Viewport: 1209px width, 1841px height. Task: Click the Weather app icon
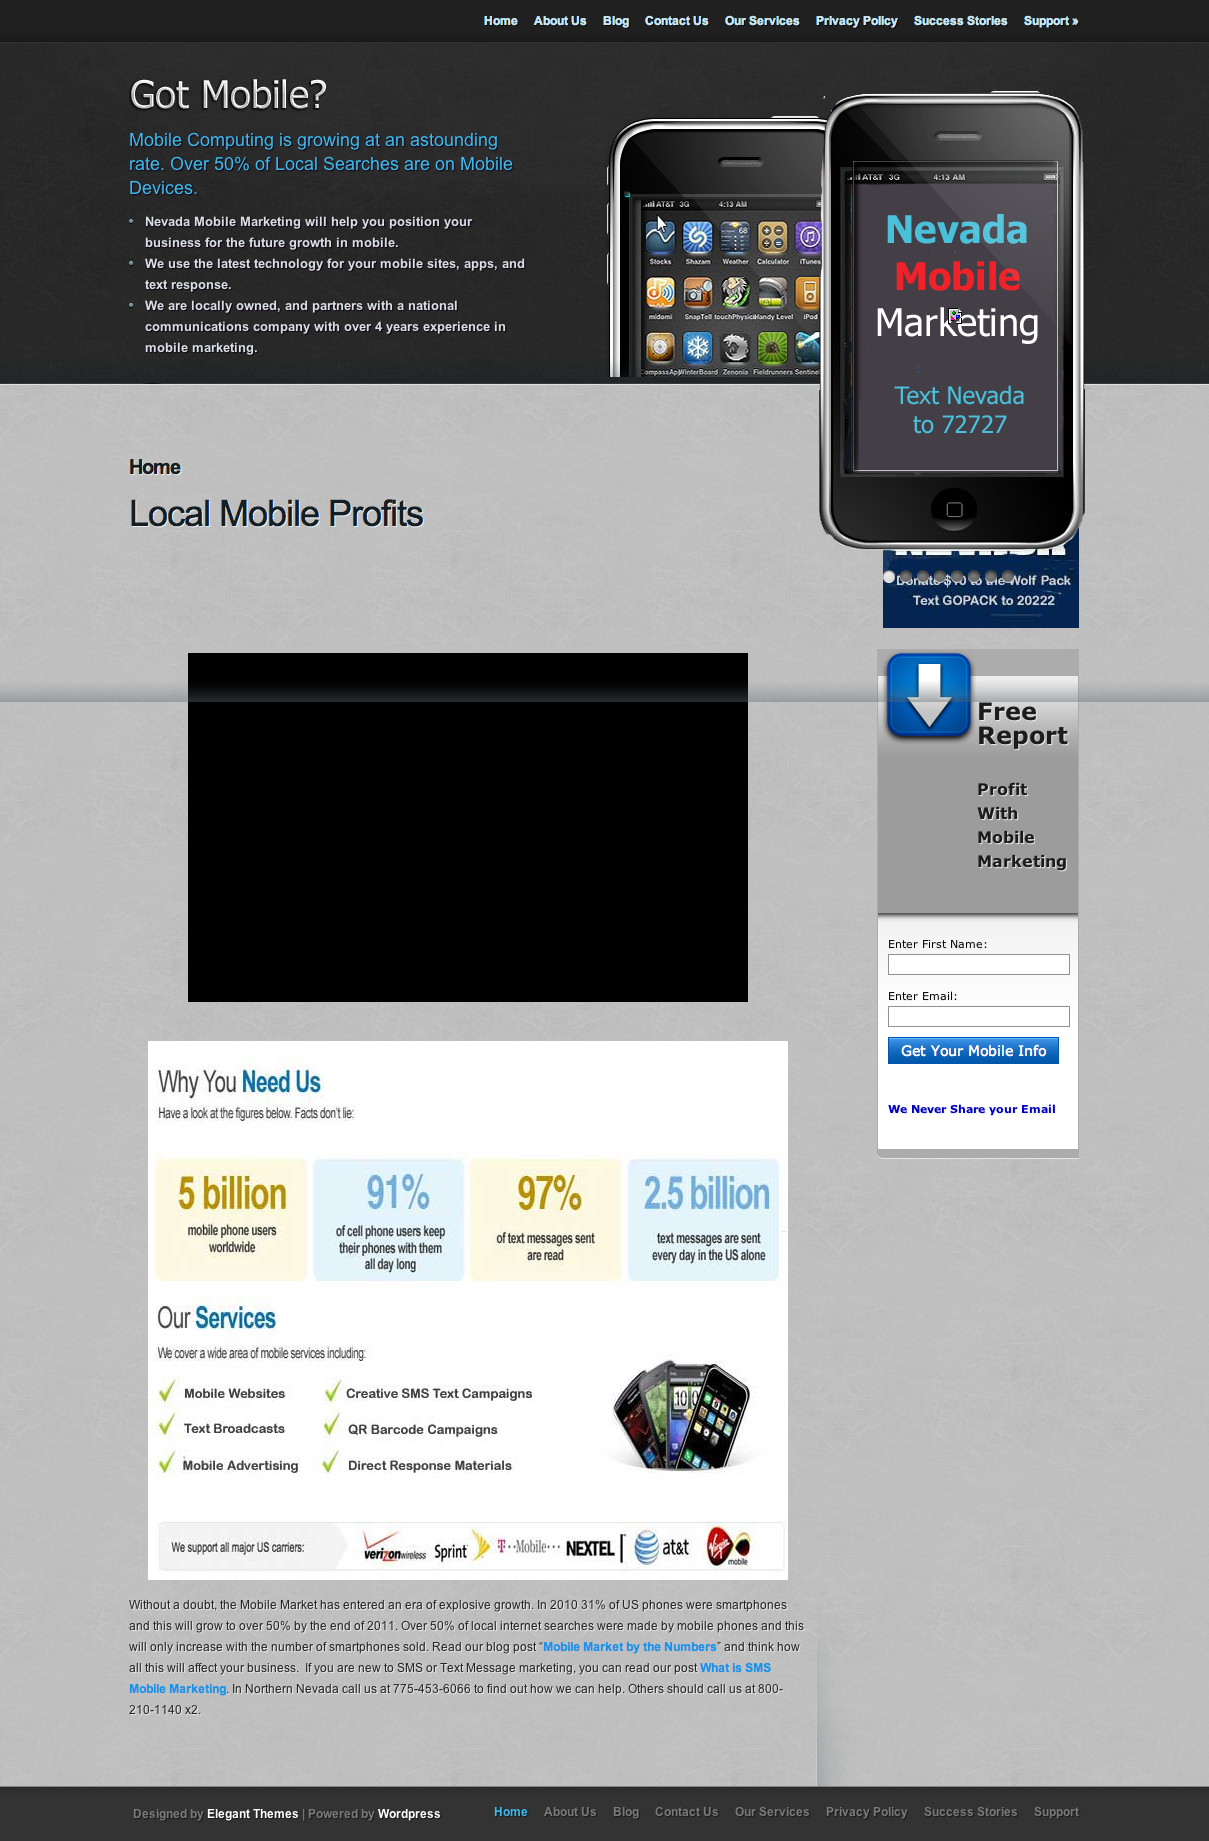[x=735, y=238]
